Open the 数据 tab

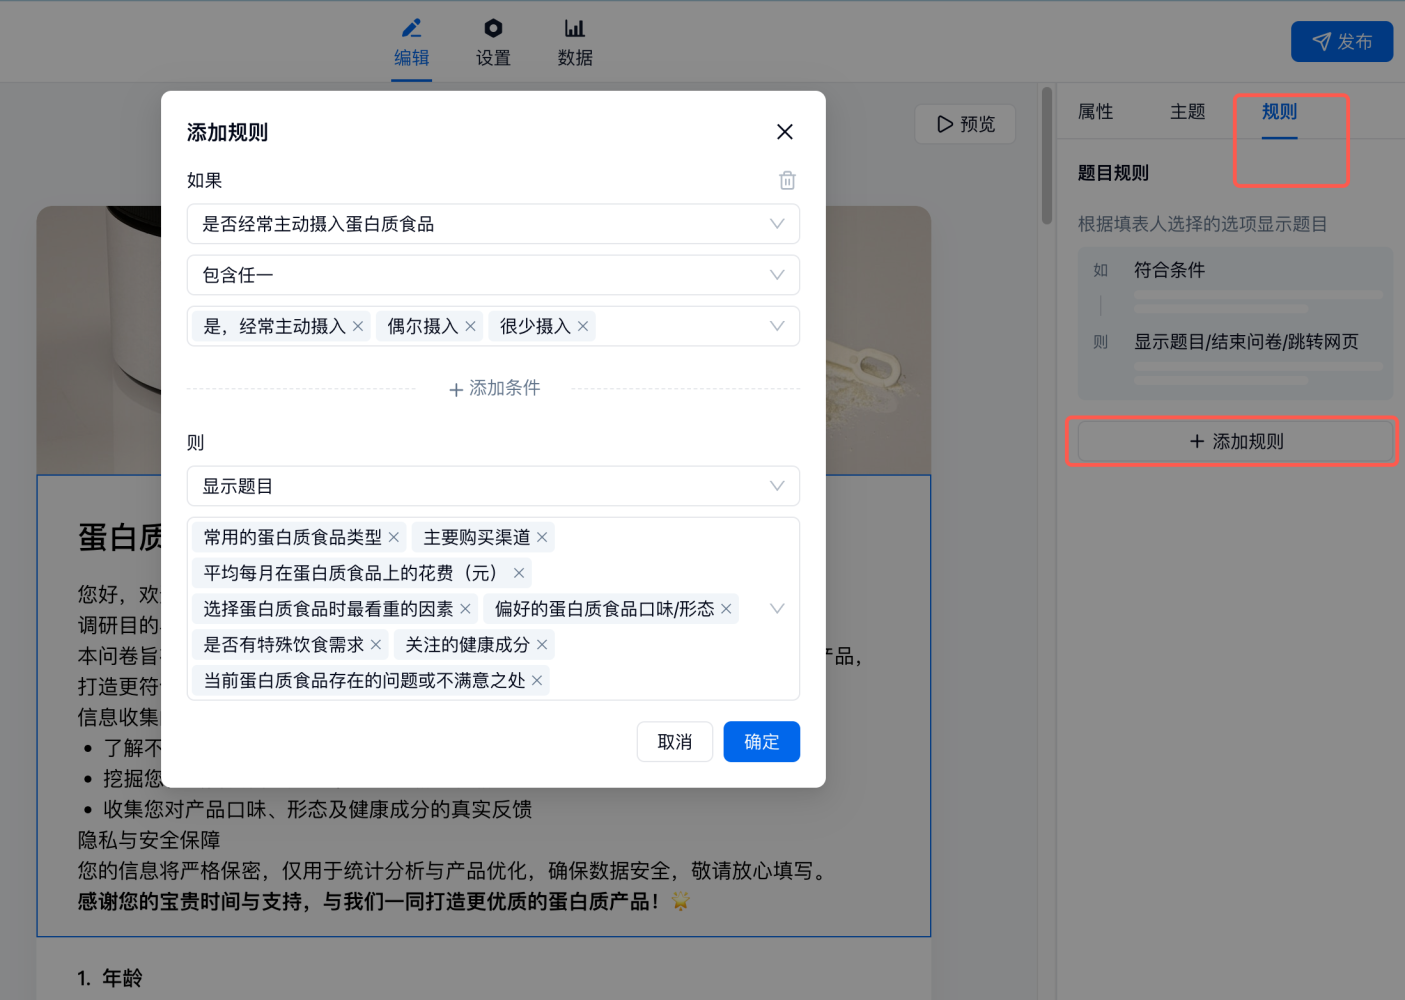(575, 42)
